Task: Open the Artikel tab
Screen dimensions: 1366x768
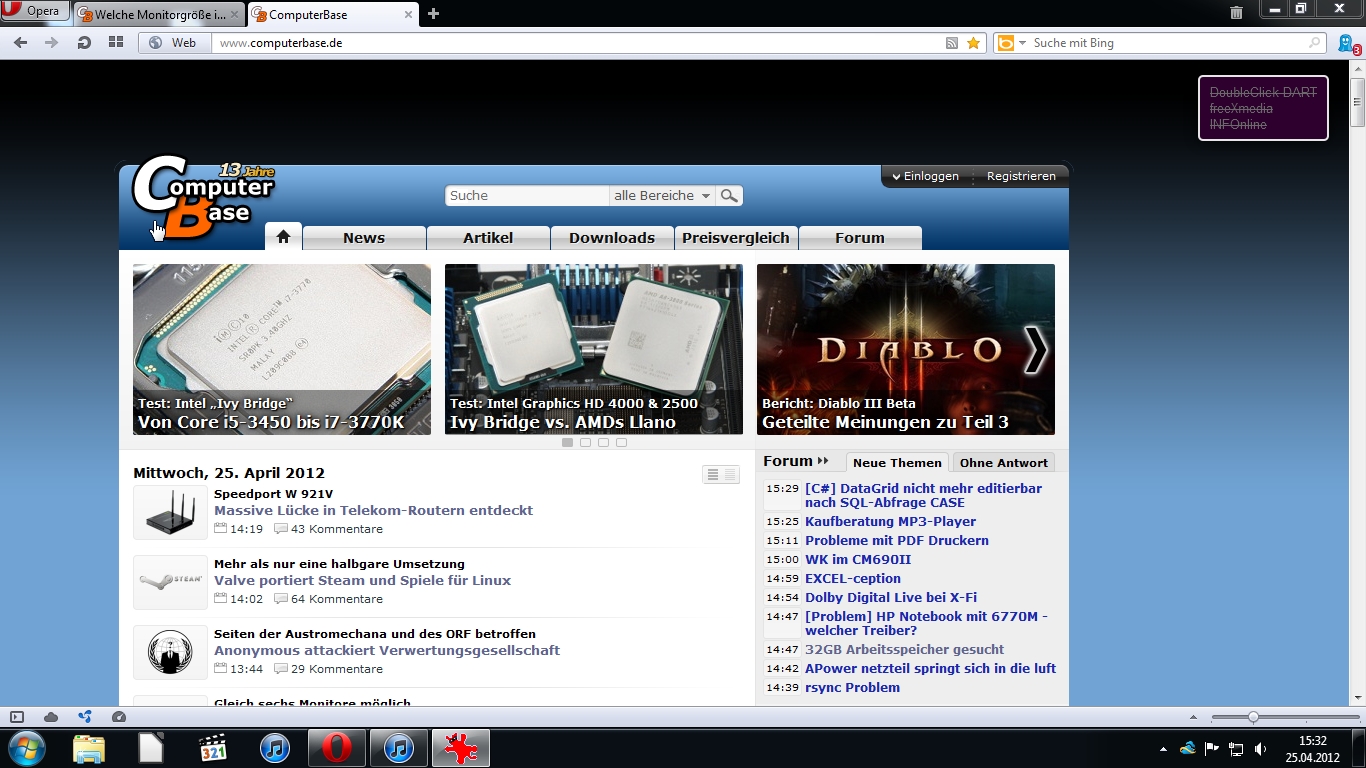Action: 488,238
